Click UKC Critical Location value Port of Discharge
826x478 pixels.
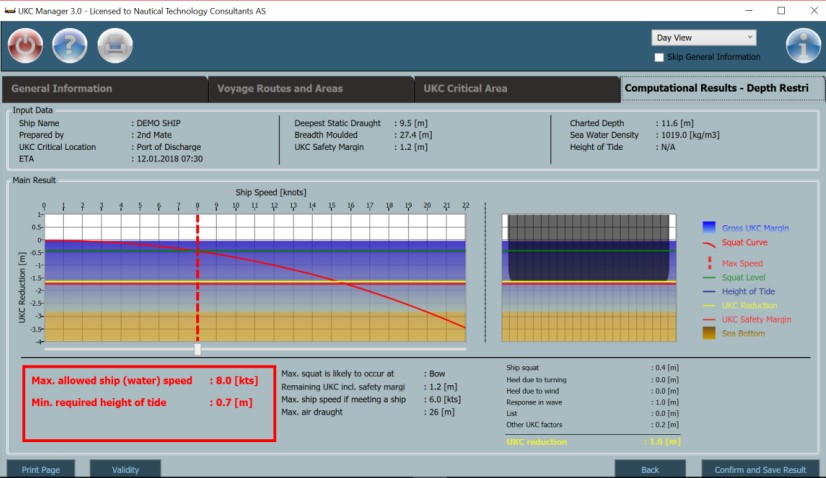click(x=169, y=147)
